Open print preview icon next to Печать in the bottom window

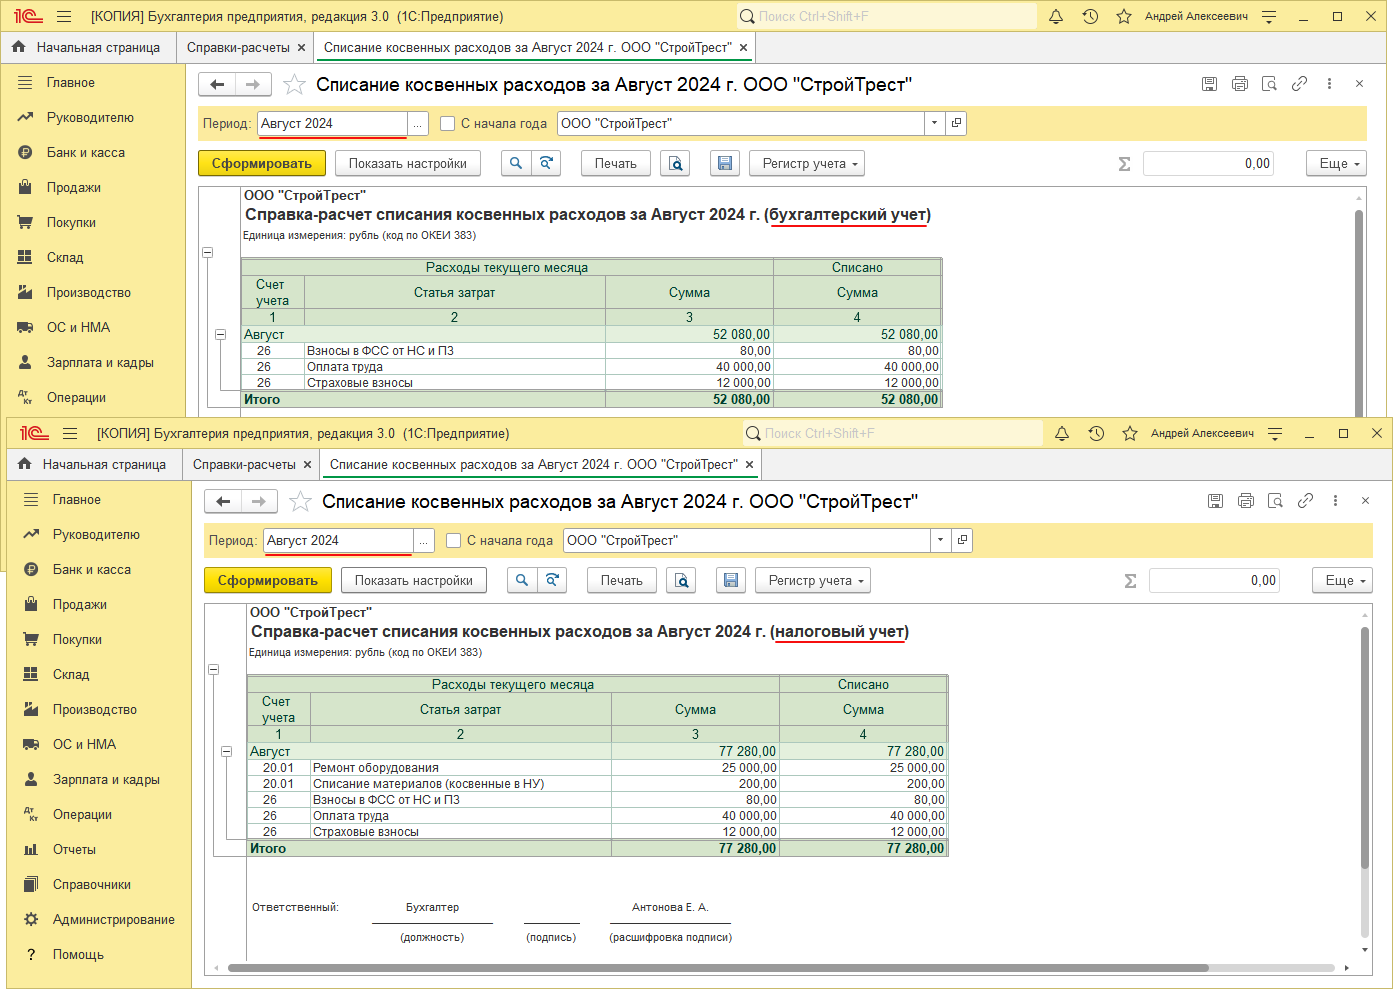pyautogui.click(x=681, y=581)
